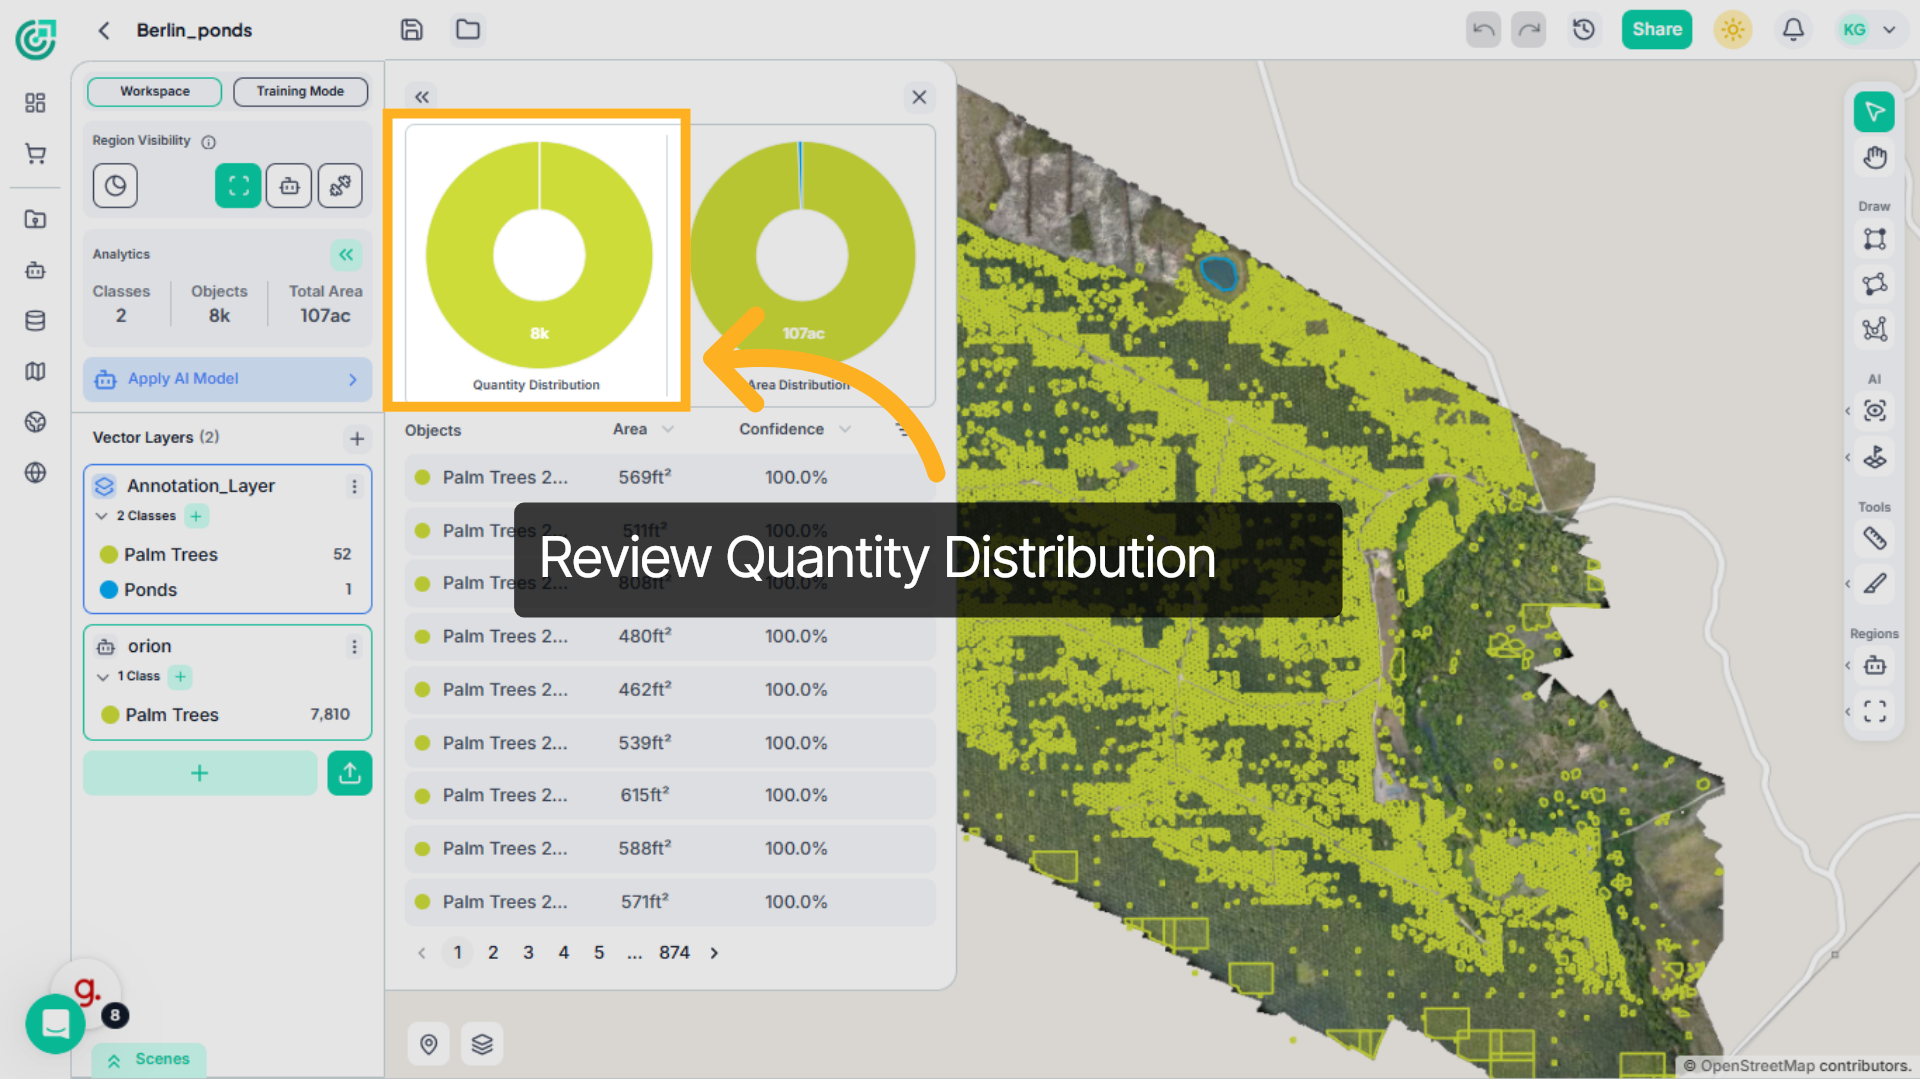Collapse Annotation_Layer 2 Classes list

[x=102, y=516]
